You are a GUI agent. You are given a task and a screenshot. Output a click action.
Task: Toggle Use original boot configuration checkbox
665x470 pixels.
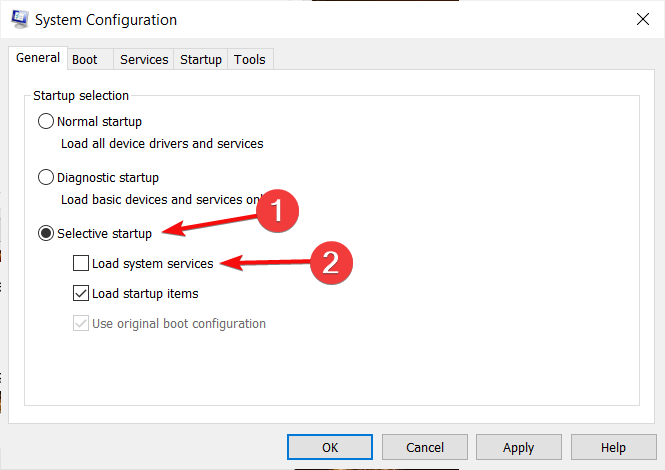coord(81,324)
